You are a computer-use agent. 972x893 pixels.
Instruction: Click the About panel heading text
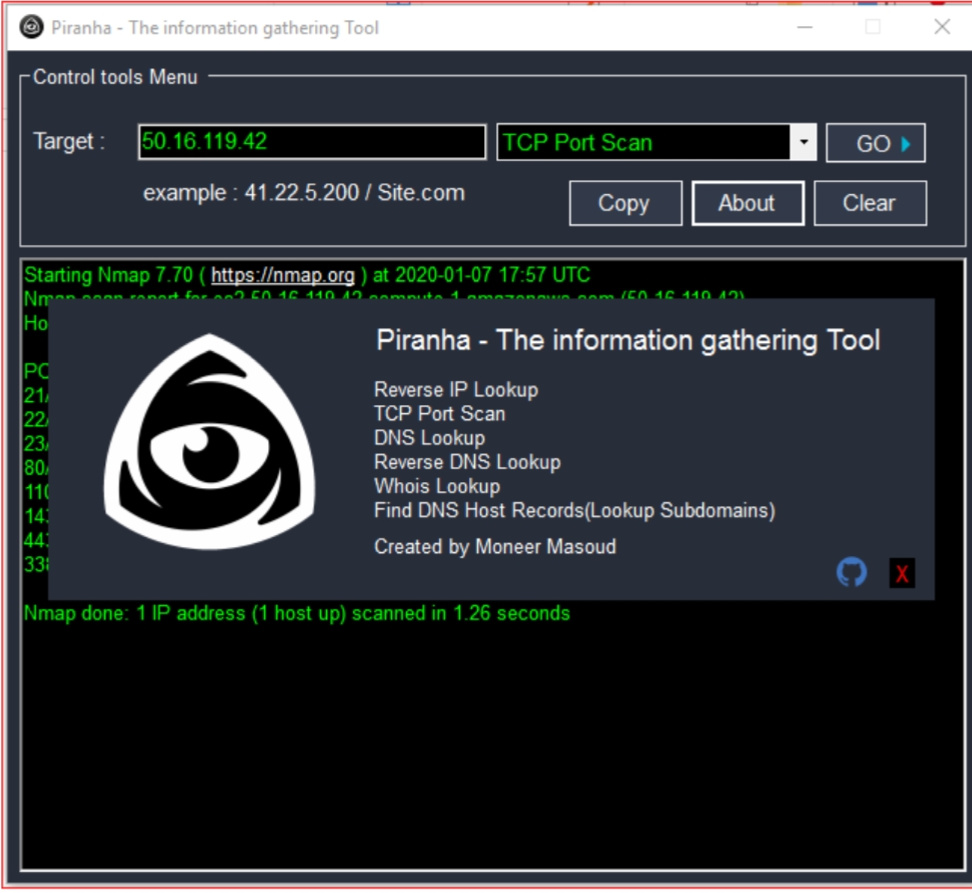628,340
